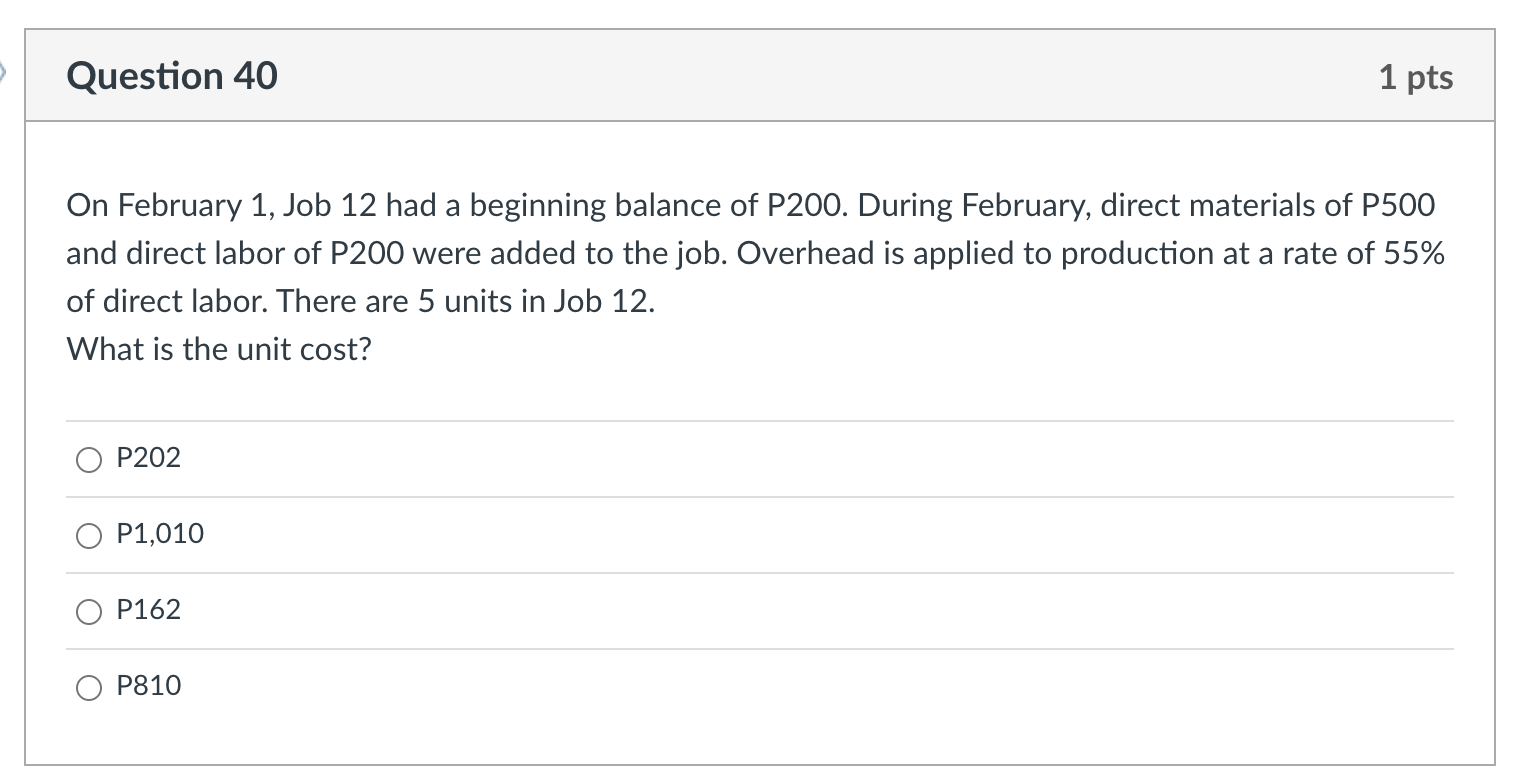Click the P1,010 answer label text
This screenshot has width=1538, height=784.
[x=160, y=535]
